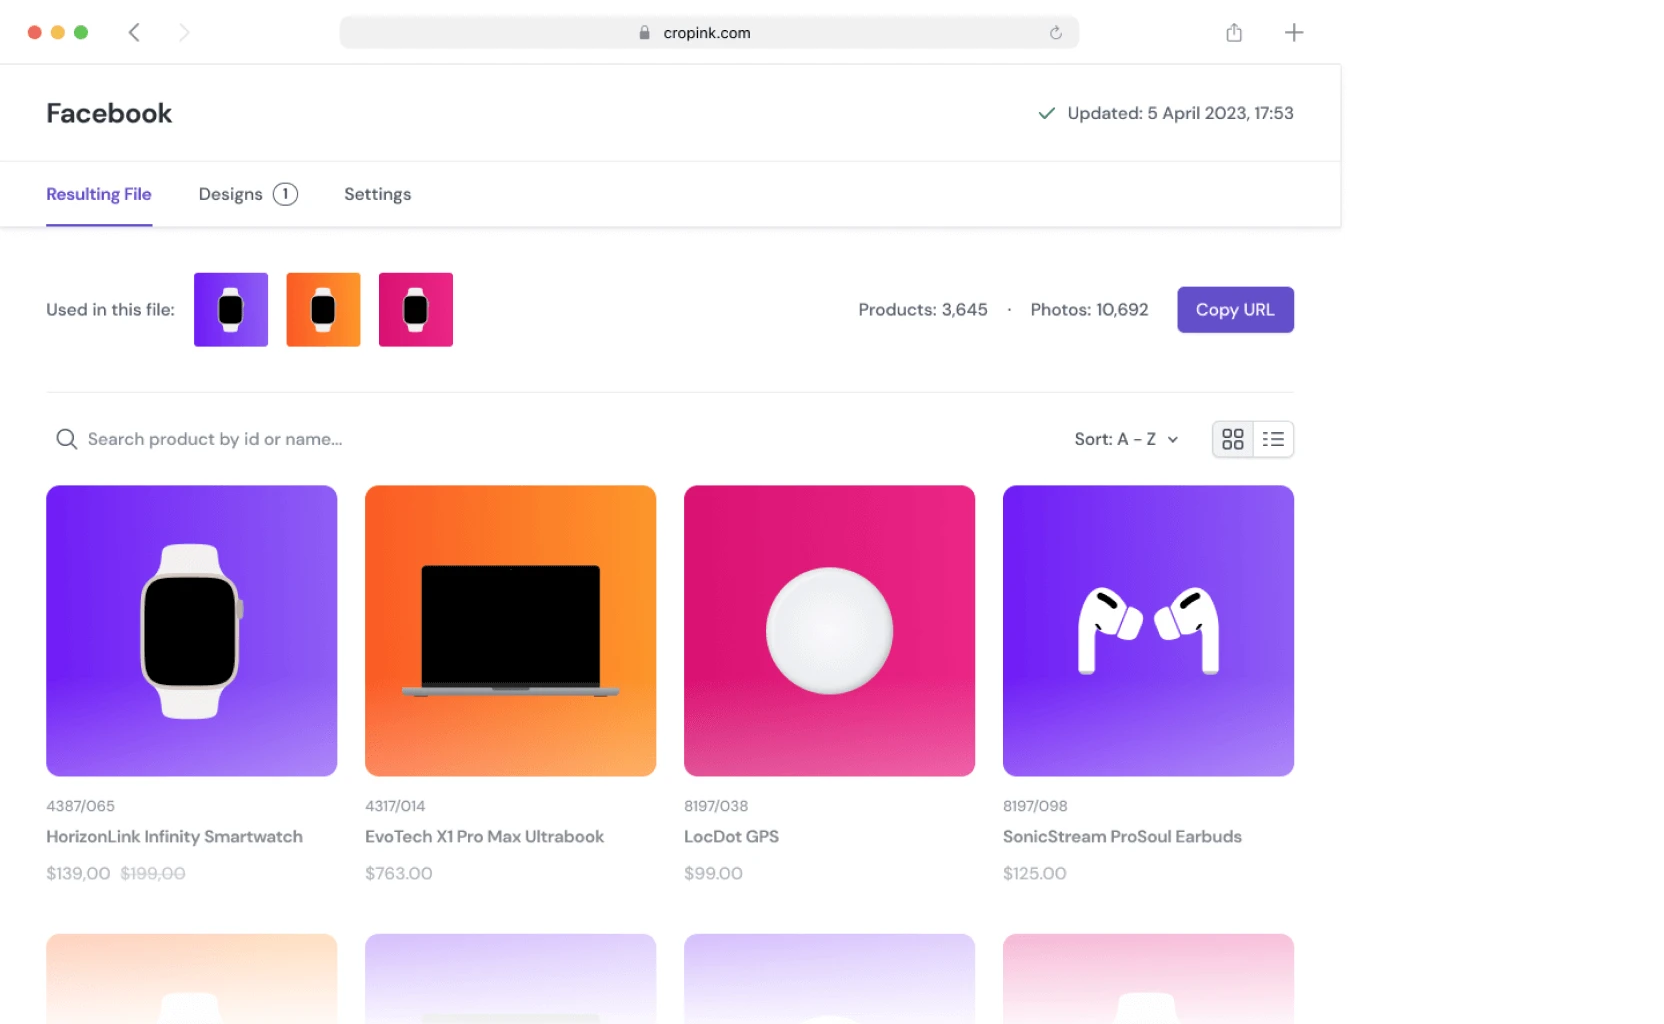1664x1024 pixels.
Task: Click the update checkmark icon
Action: point(1045,113)
